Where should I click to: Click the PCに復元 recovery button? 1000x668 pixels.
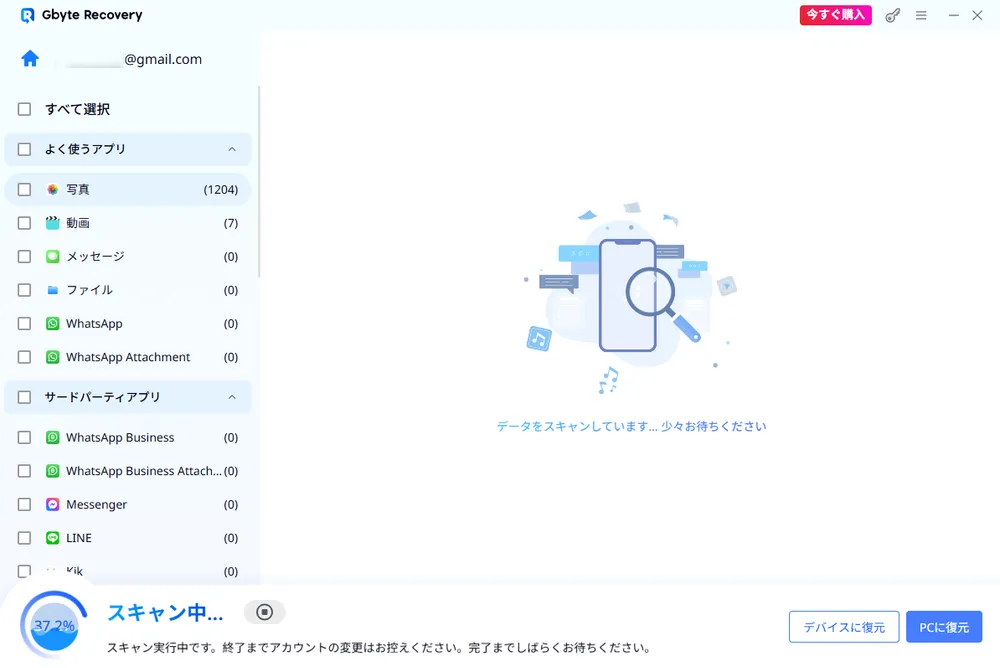[943, 626]
